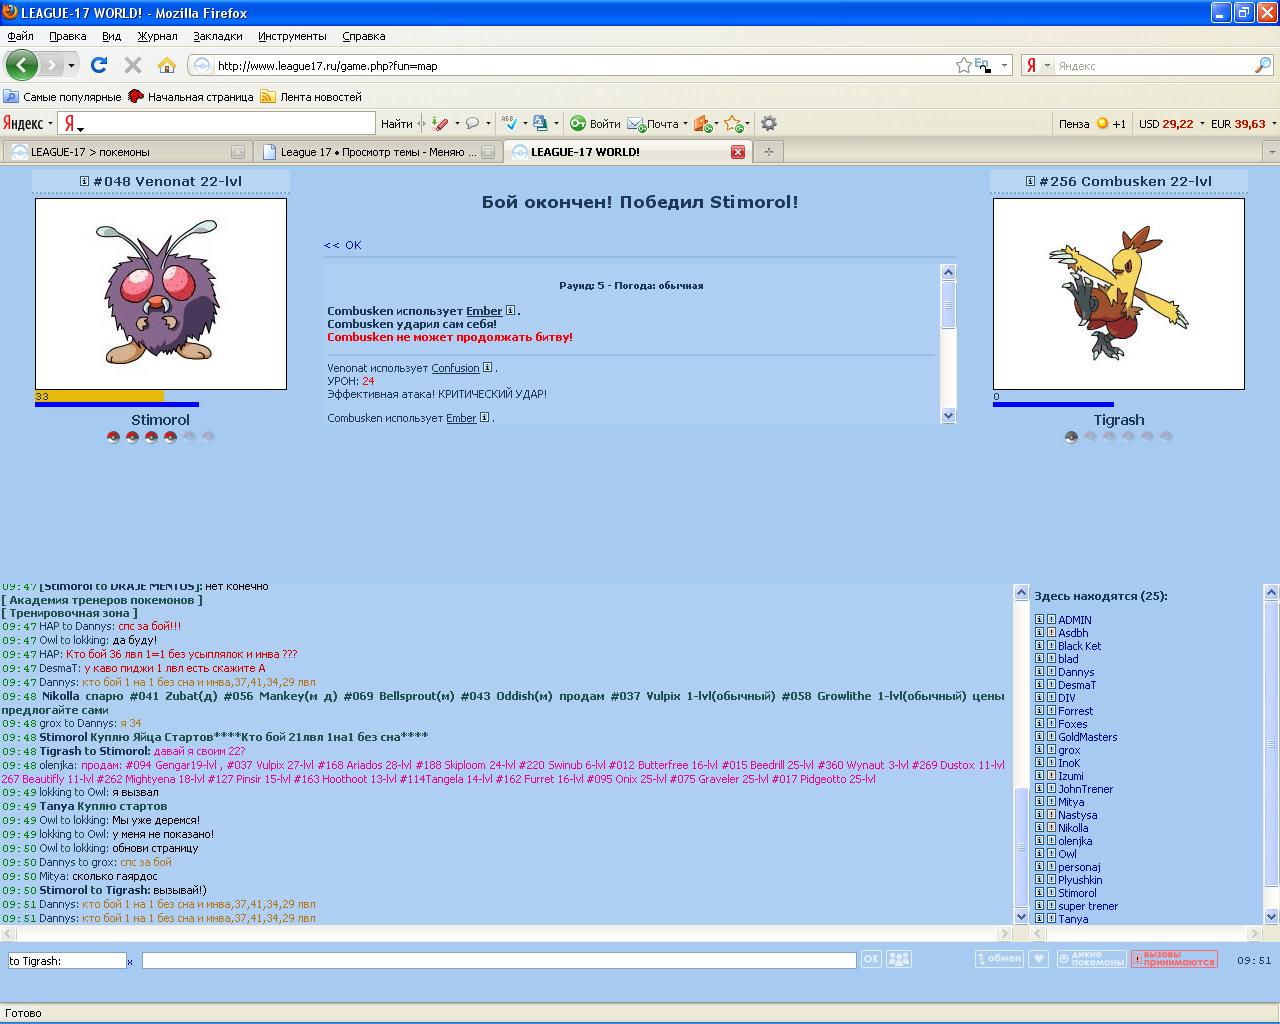This screenshot has height=1024, width=1280.
Task: Click the magnifier in the Yandex search box
Action: tap(1263, 65)
